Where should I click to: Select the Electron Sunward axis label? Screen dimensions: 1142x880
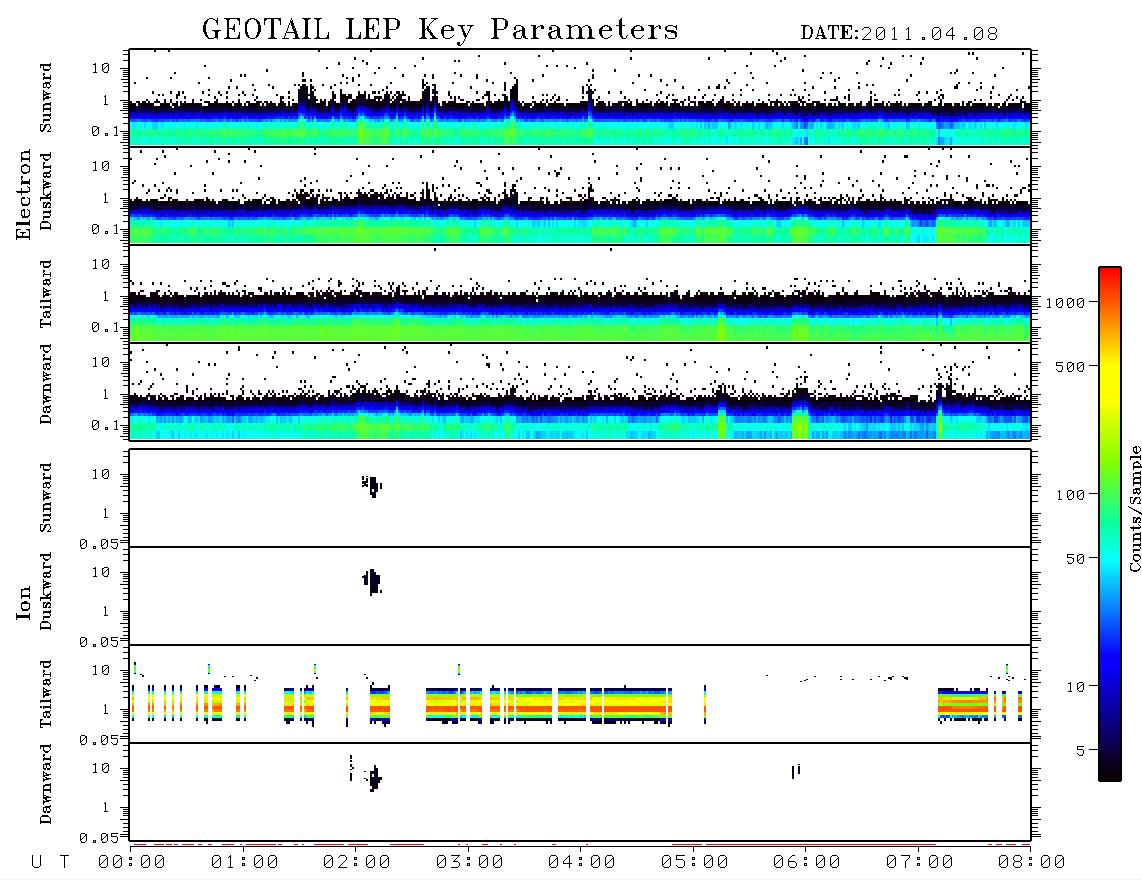(46, 97)
